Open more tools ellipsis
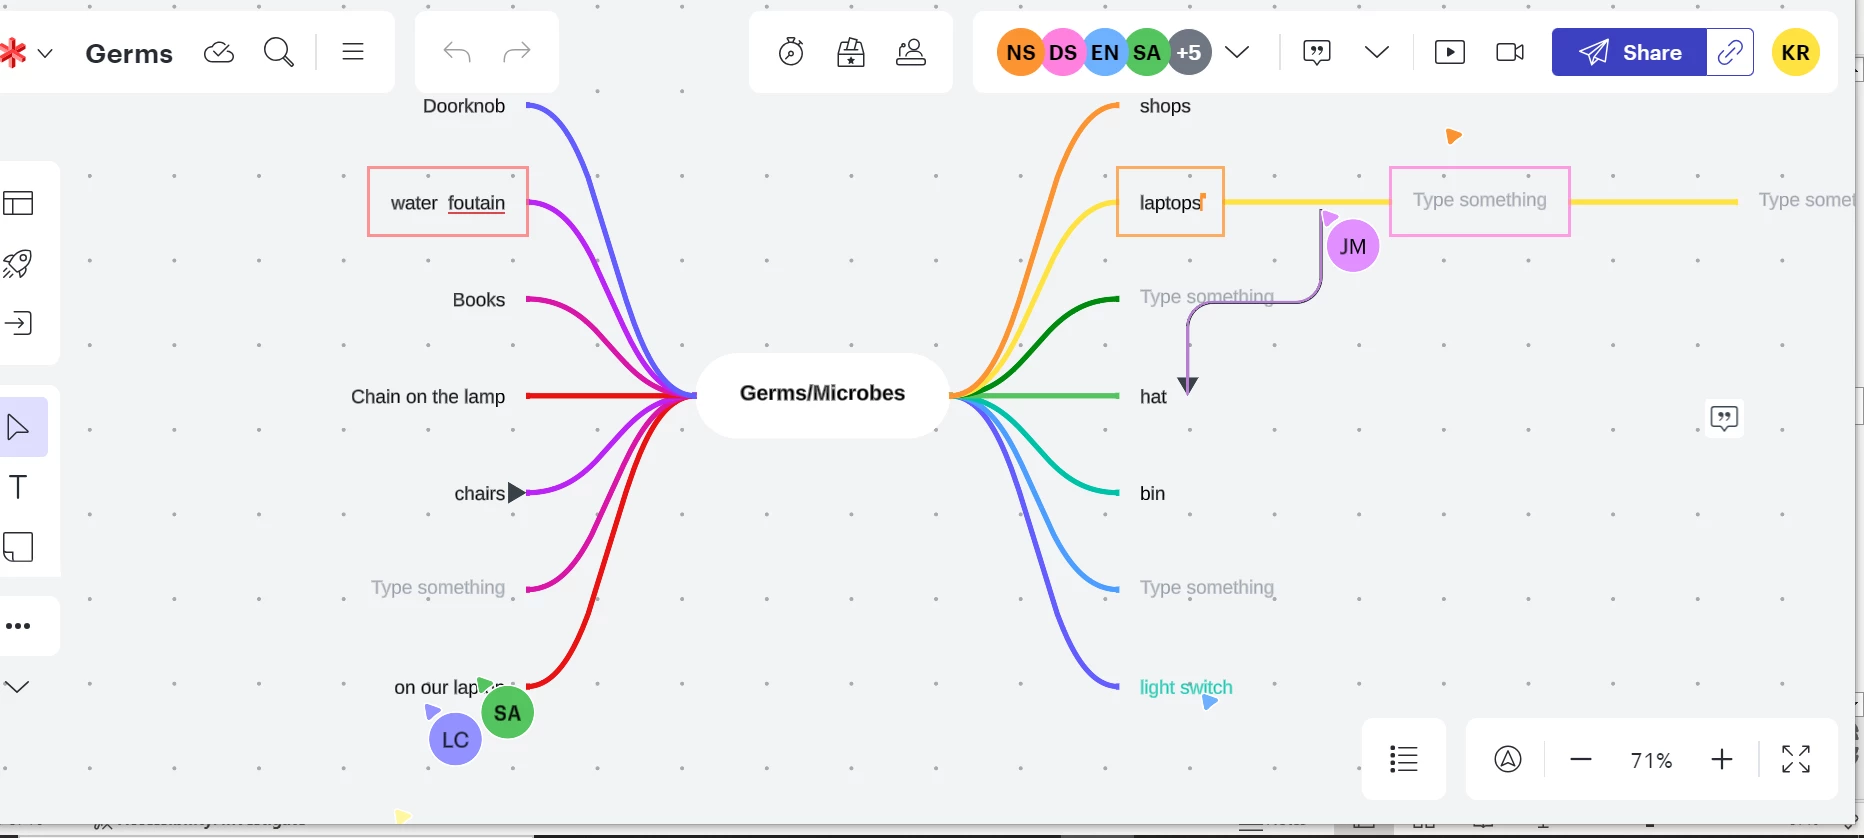This screenshot has height=838, width=1864. [18, 627]
